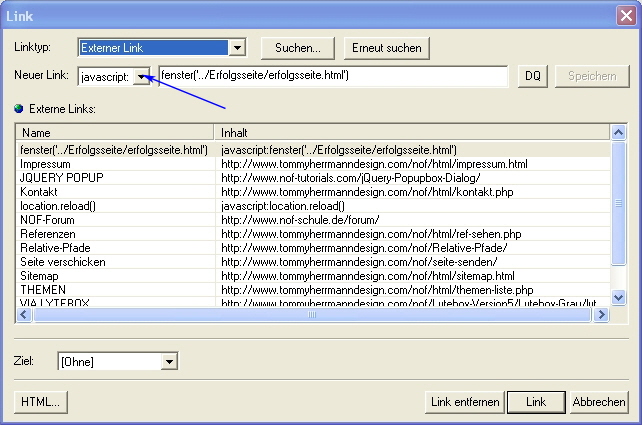Viewport: 642px width, 425px height.
Task: Close the Link dialog window
Action: (x=625, y=13)
